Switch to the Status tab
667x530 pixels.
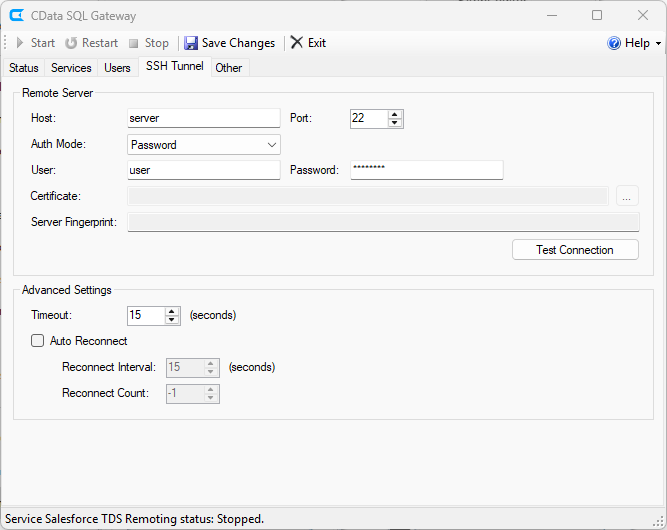(x=24, y=68)
